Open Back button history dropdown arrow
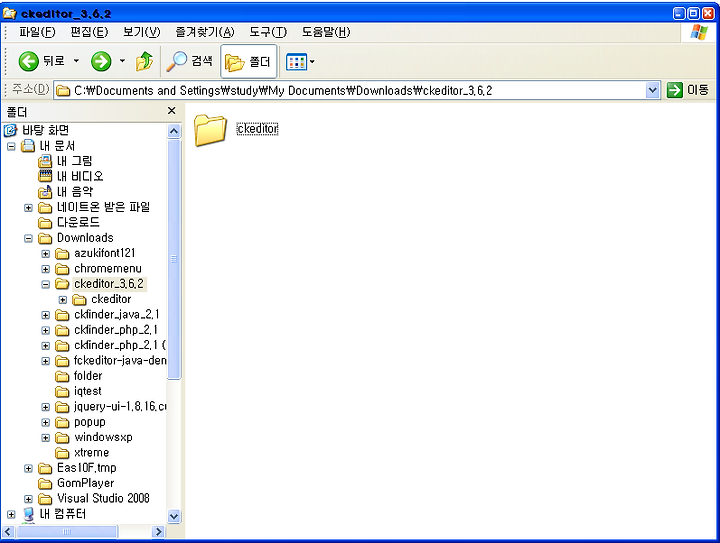720x543 pixels. 76,61
